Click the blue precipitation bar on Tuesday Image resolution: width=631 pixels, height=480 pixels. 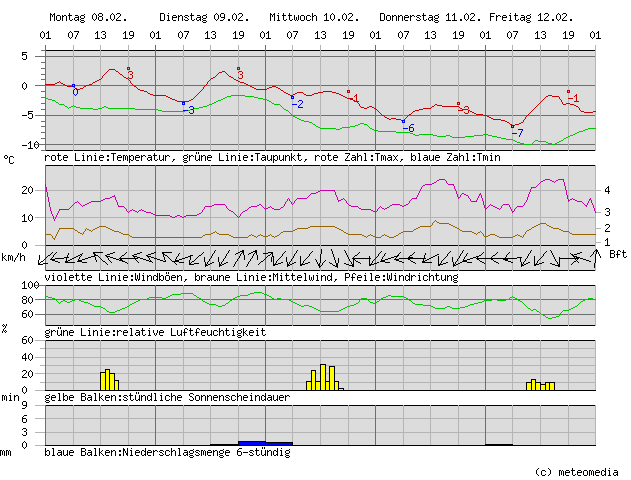265,442
